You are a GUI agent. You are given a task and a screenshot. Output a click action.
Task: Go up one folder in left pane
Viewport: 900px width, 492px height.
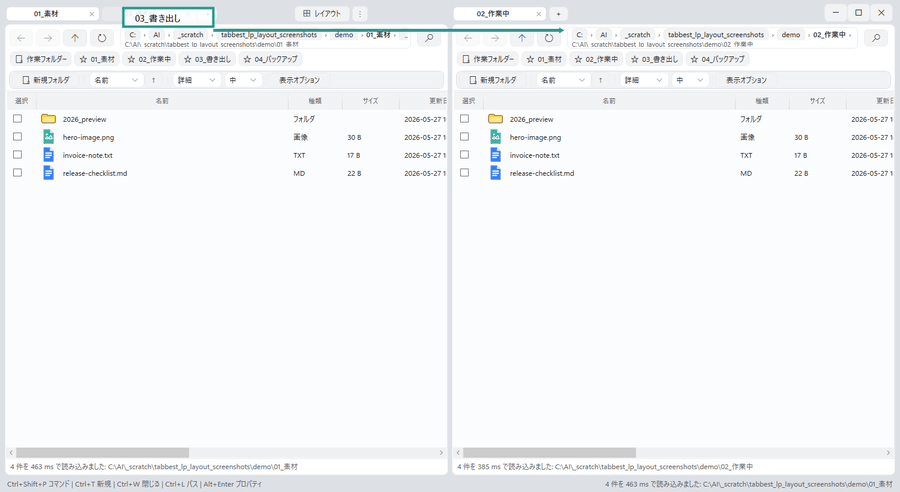(75, 38)
